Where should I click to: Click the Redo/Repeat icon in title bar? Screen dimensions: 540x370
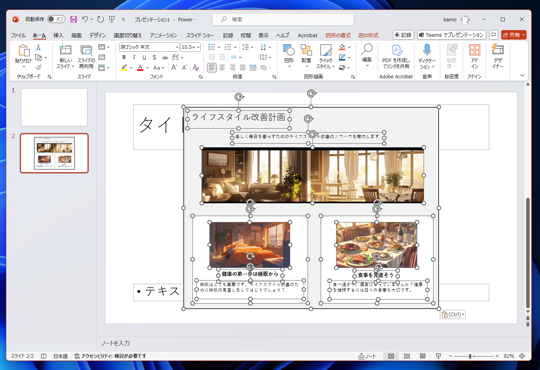[x=100, y=19]
